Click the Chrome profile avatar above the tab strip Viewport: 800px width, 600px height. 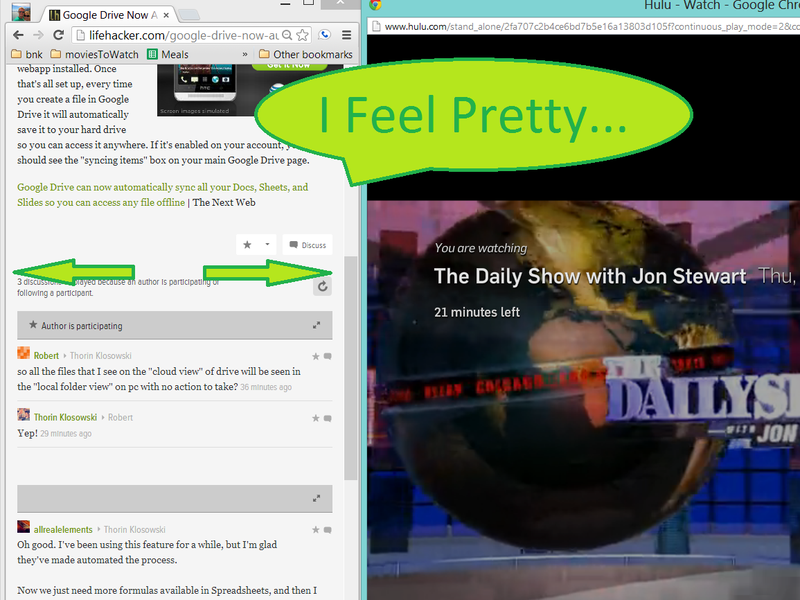[x=21, y=11]
